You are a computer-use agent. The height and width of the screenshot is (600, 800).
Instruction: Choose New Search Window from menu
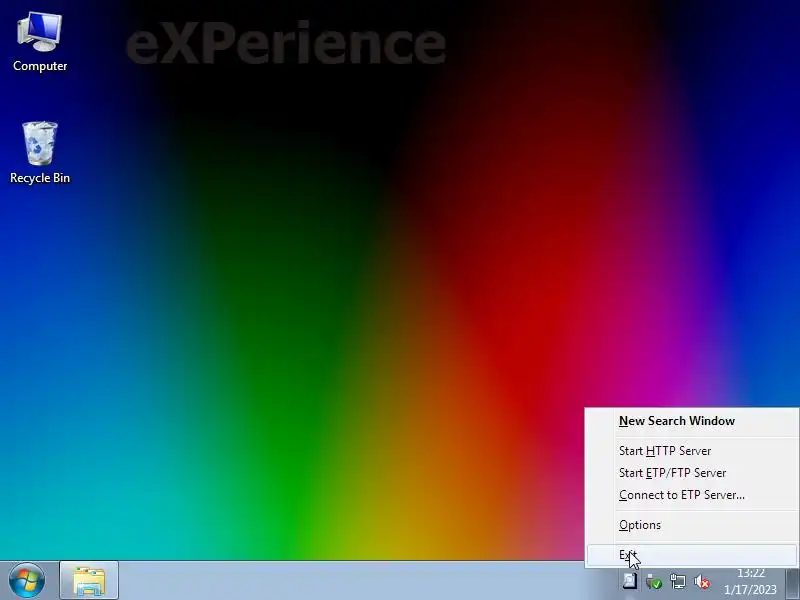[692, 421]
